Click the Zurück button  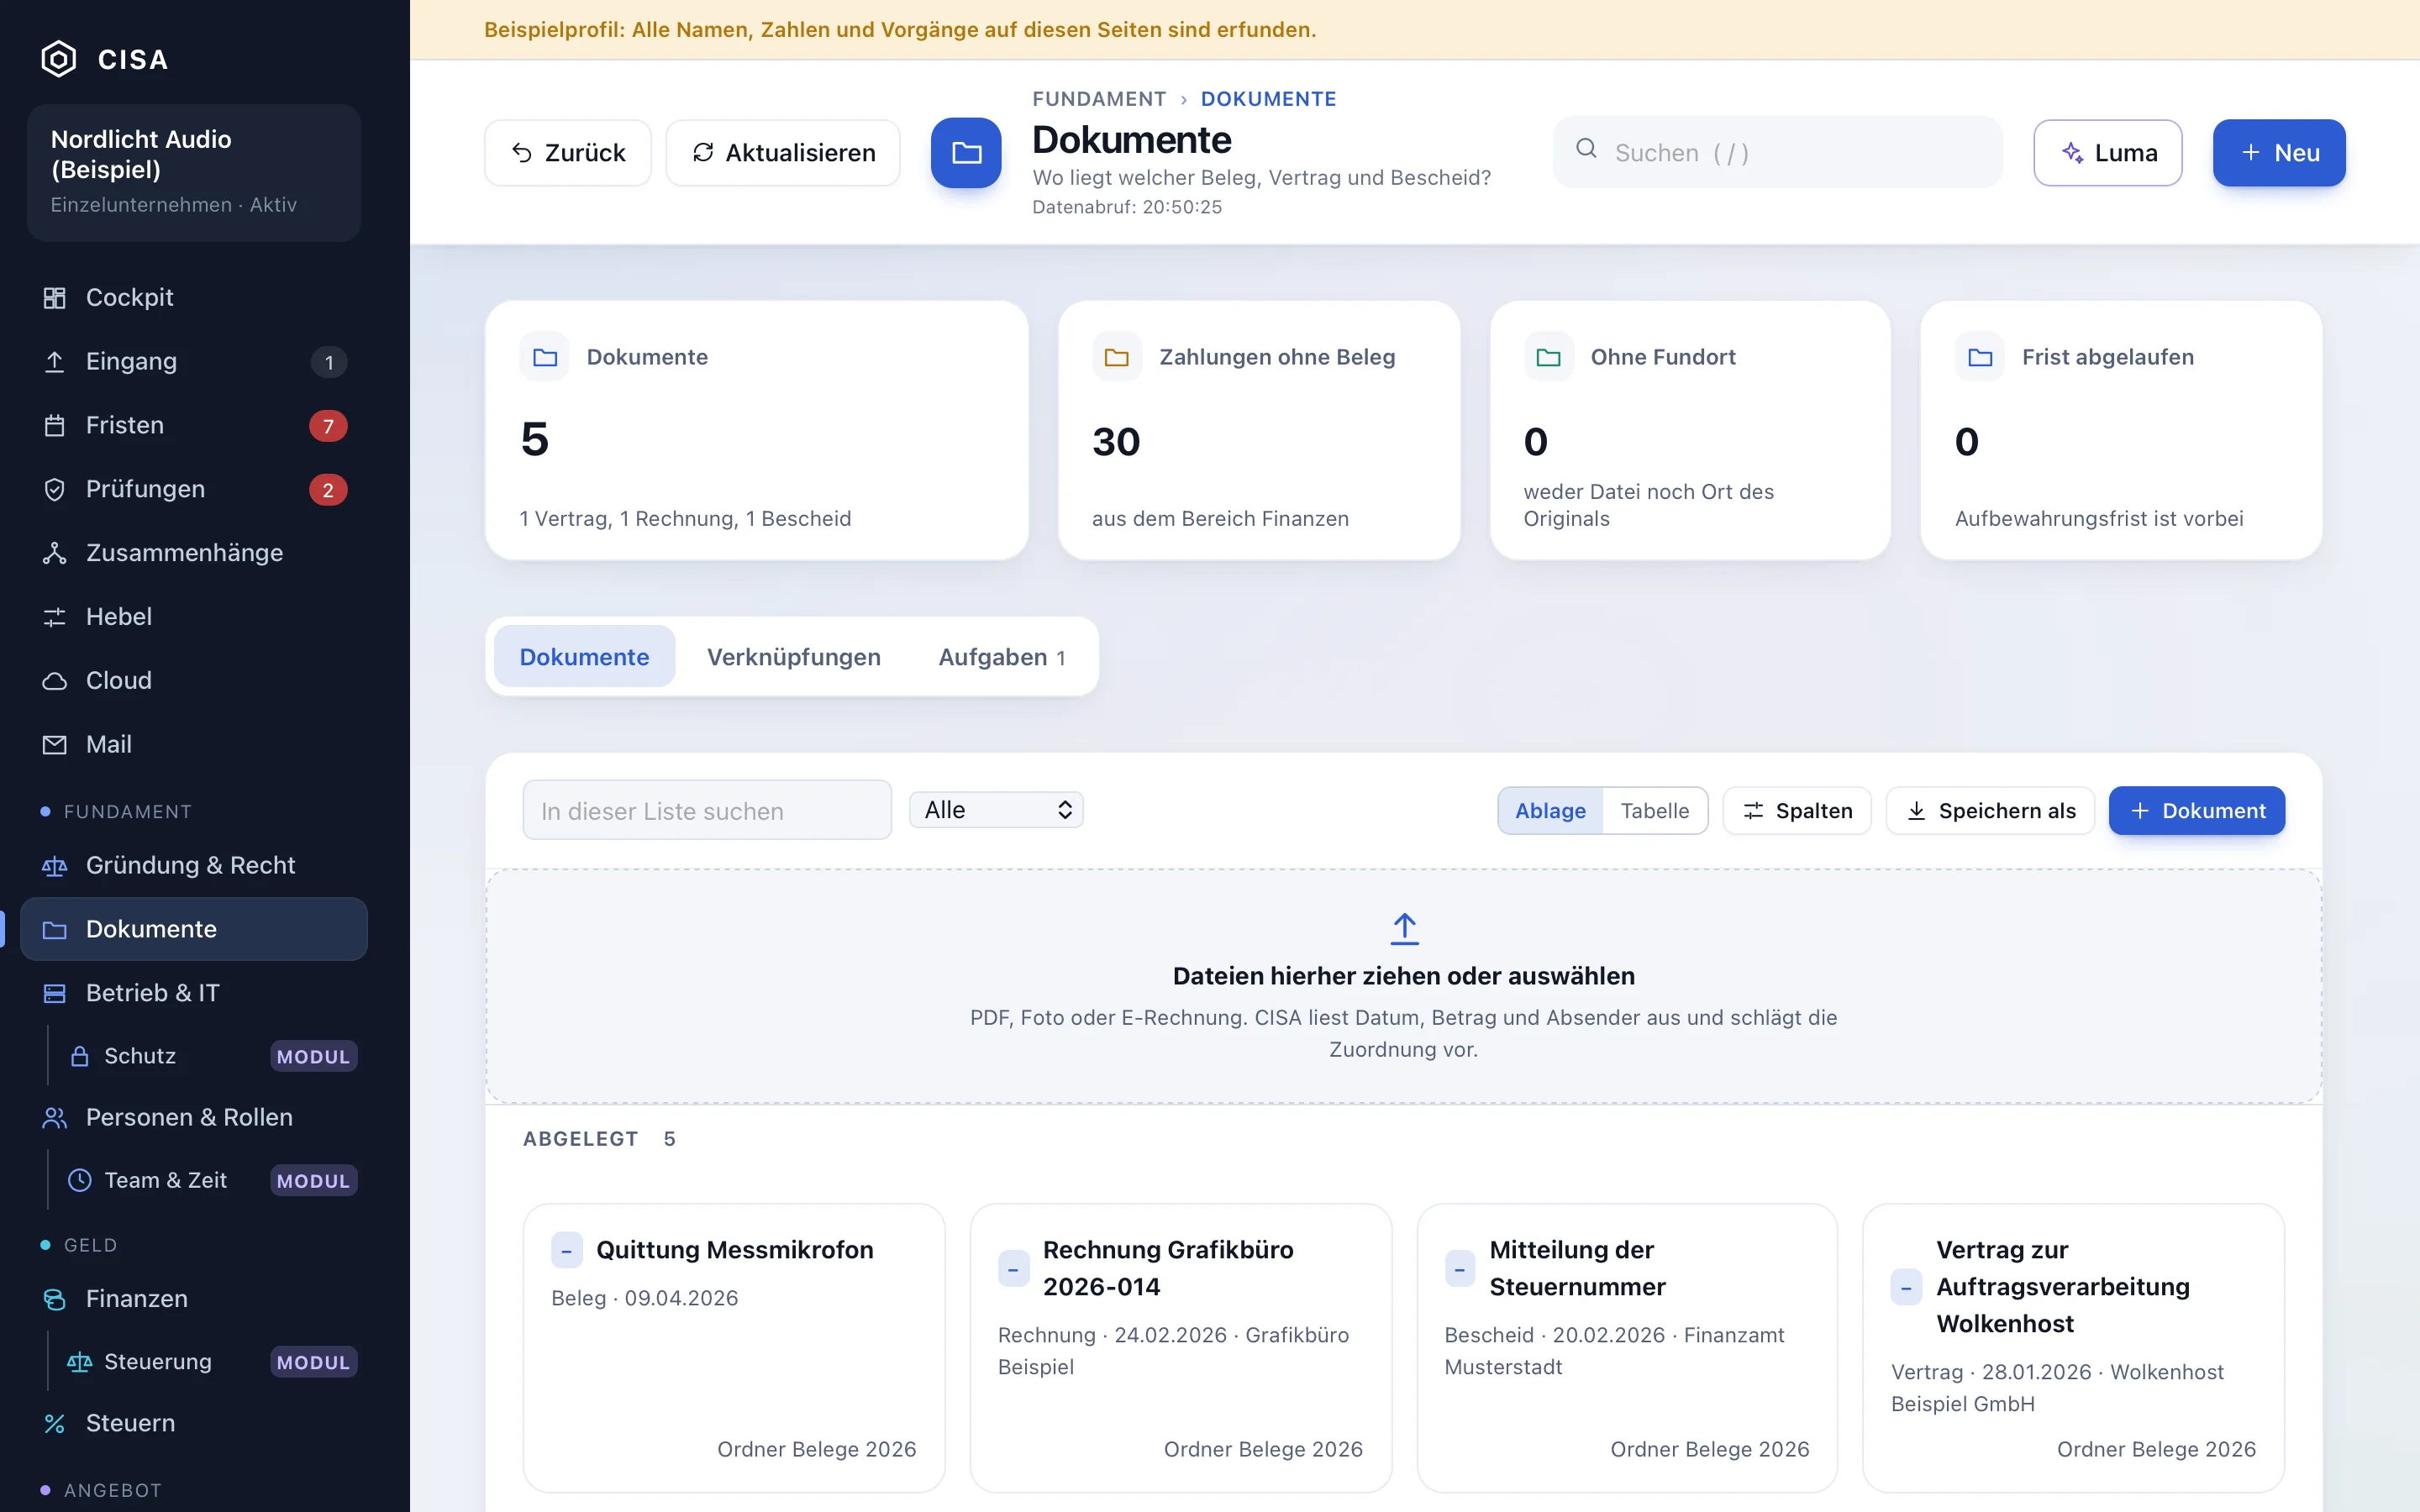coord(568,153)
